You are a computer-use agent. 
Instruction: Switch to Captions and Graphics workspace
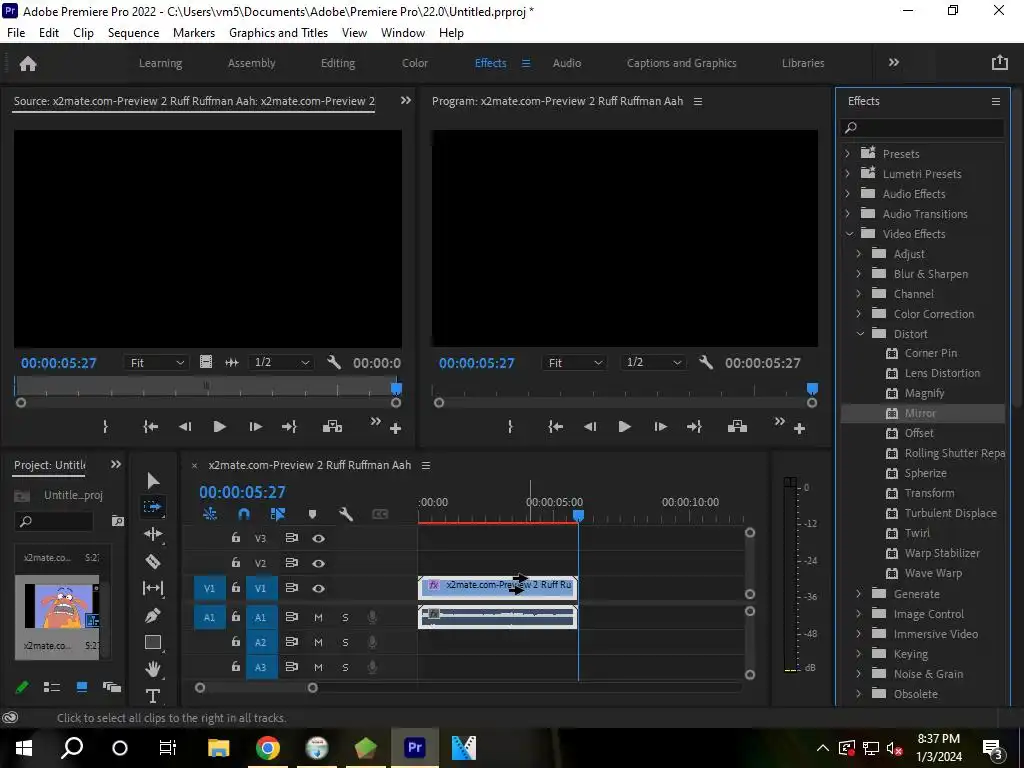click(x=681, y=63)
